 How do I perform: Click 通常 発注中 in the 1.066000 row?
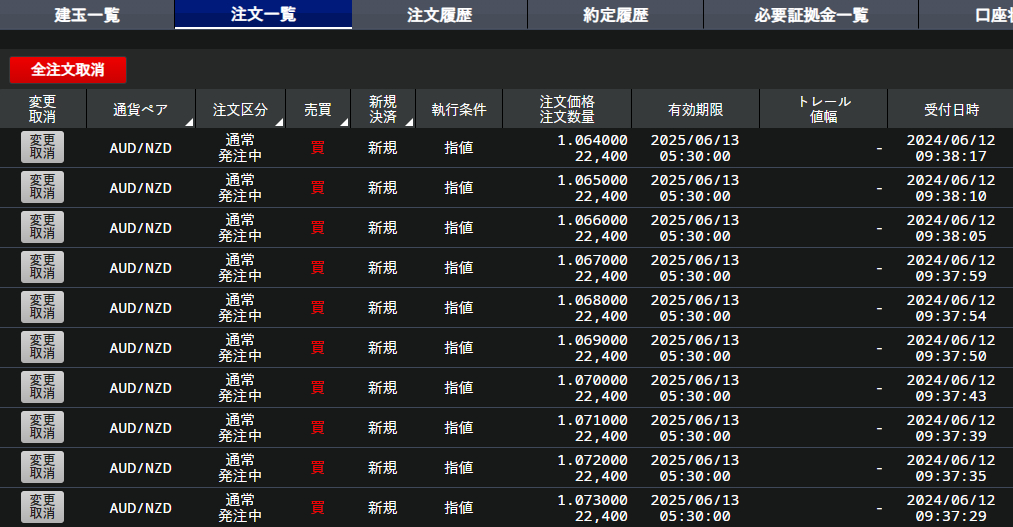(240, 228)
